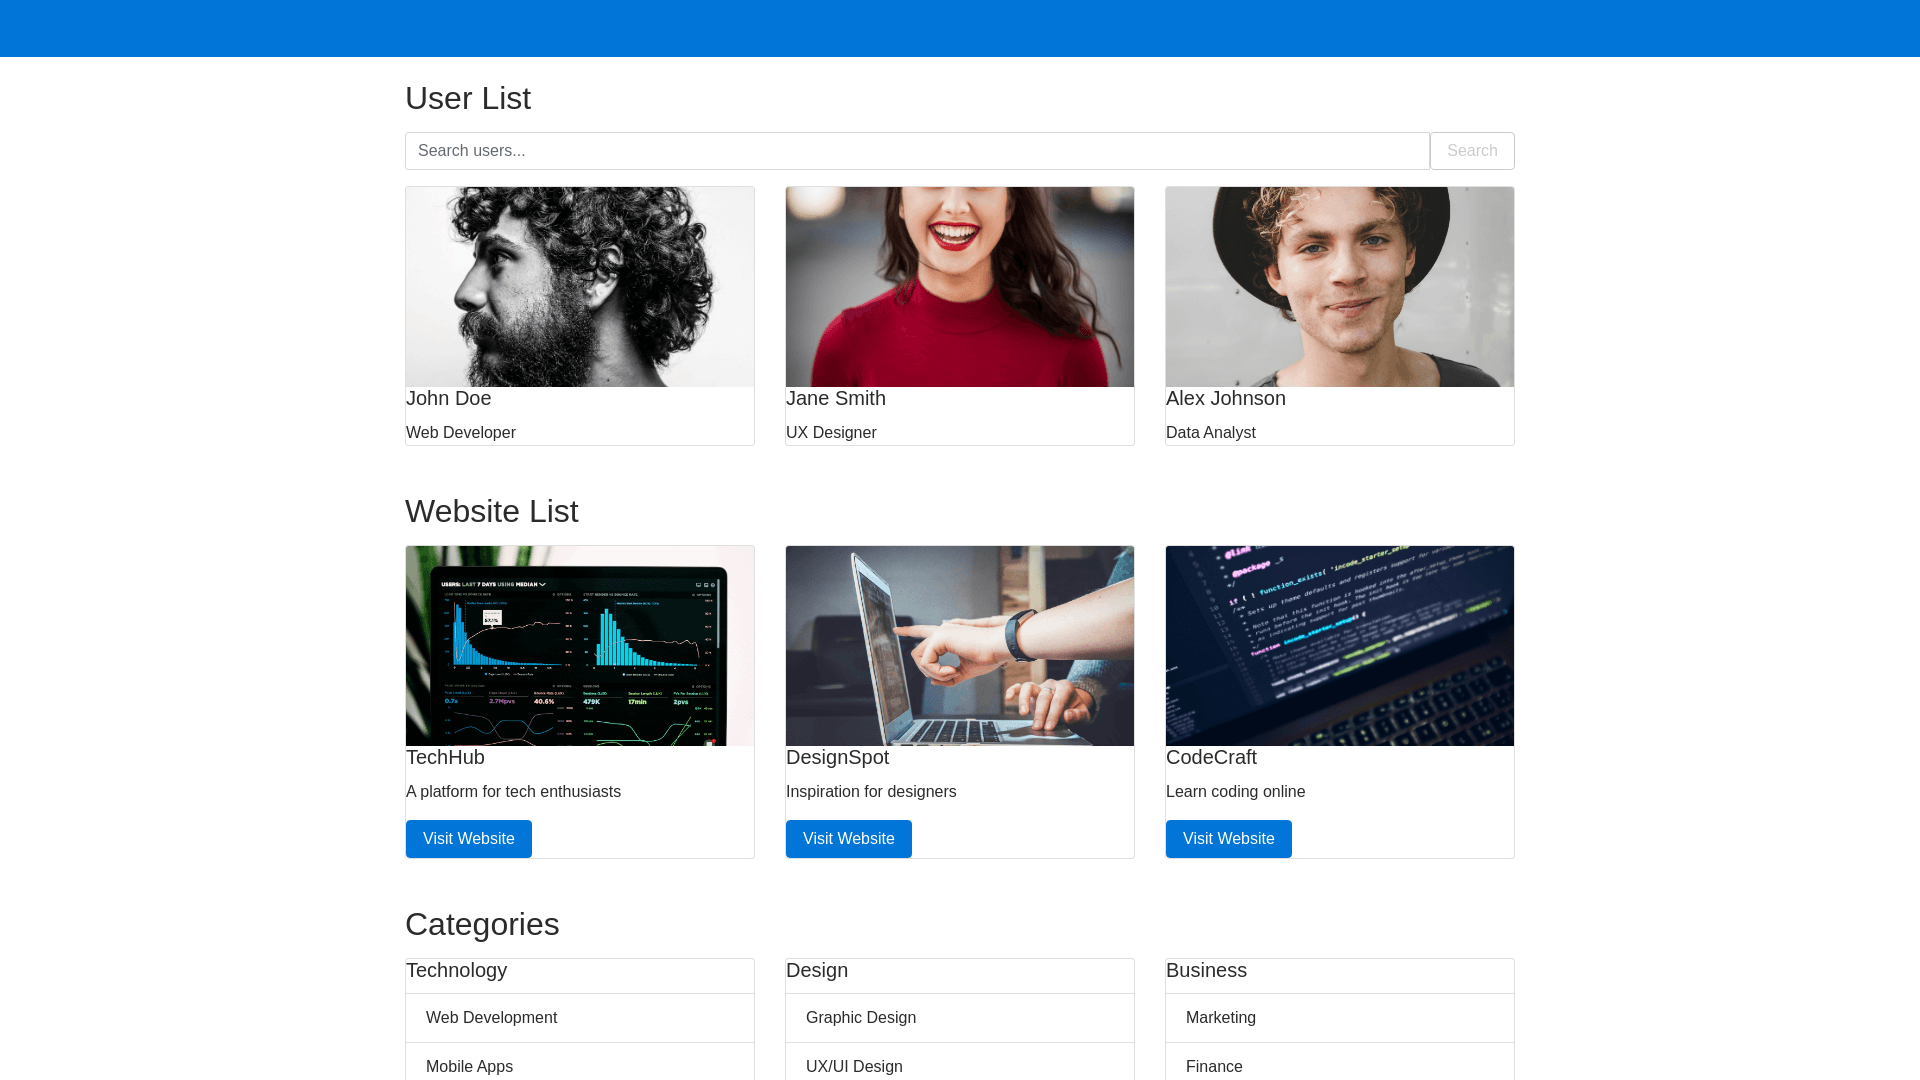
Task: Click the Search users input field
Action: [x=916, y=151]
